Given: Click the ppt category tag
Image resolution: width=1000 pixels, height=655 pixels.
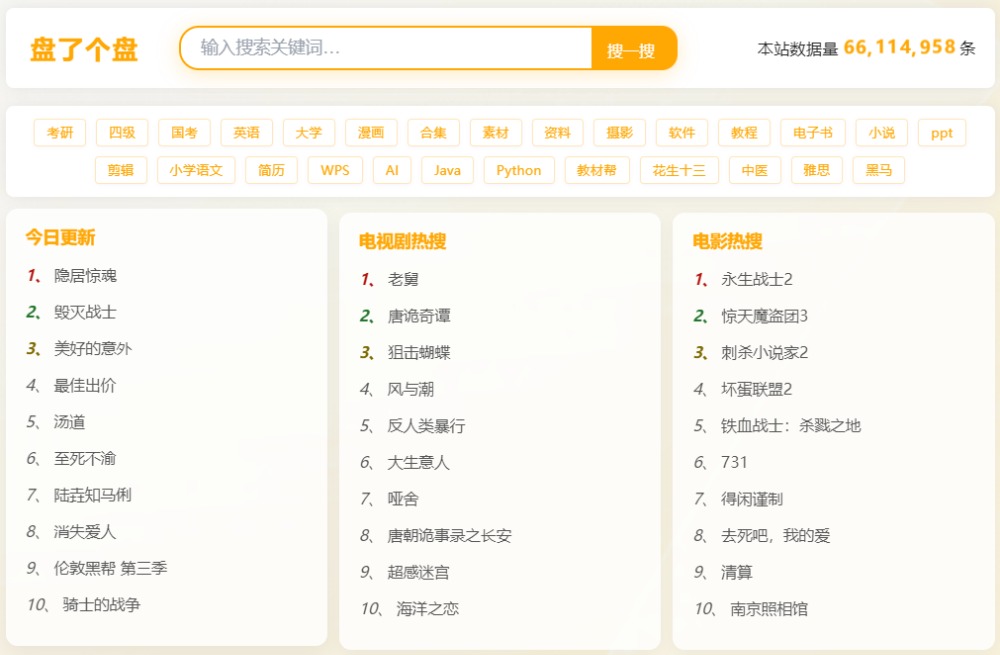Looking at the screenshot, I should pyautogui.click(x=941, y=133).
